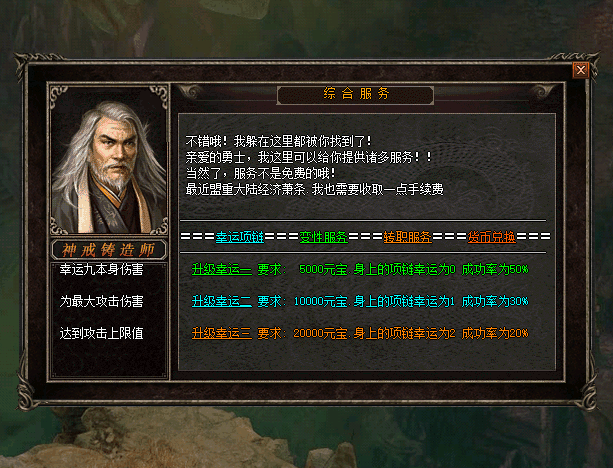
Task: Click the 不错哦 greeting dialogue line
Action: pos(279,141)
